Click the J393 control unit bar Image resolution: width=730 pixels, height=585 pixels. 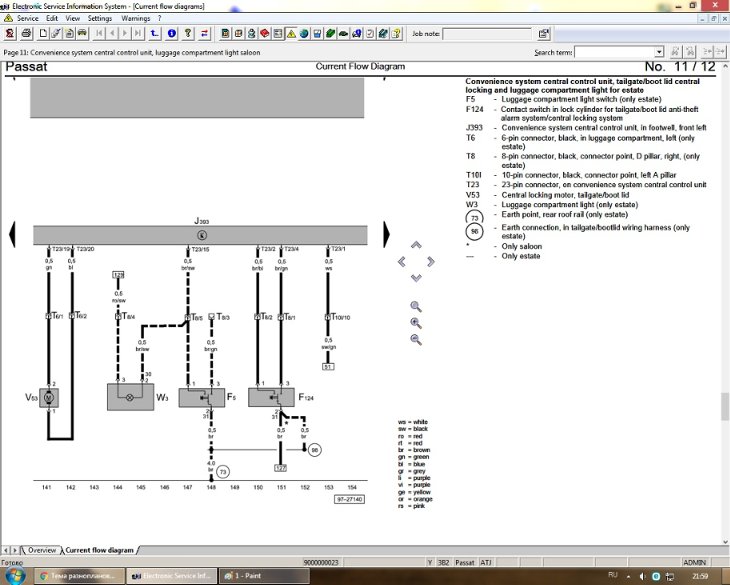pyautogui.click(x=200, y=235)
